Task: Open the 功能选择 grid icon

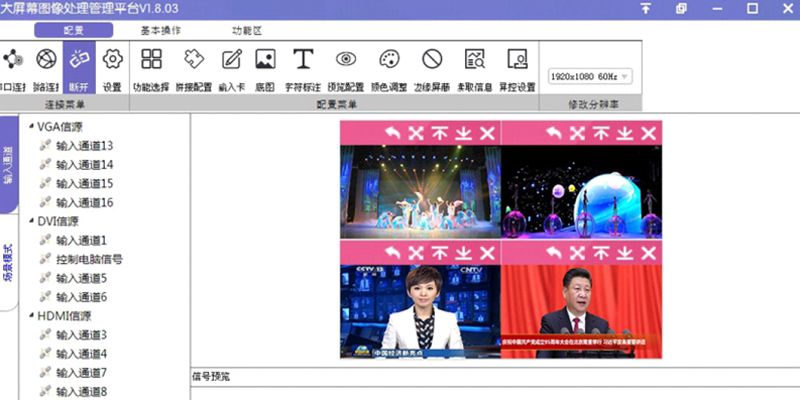Action: coord(151,66)
